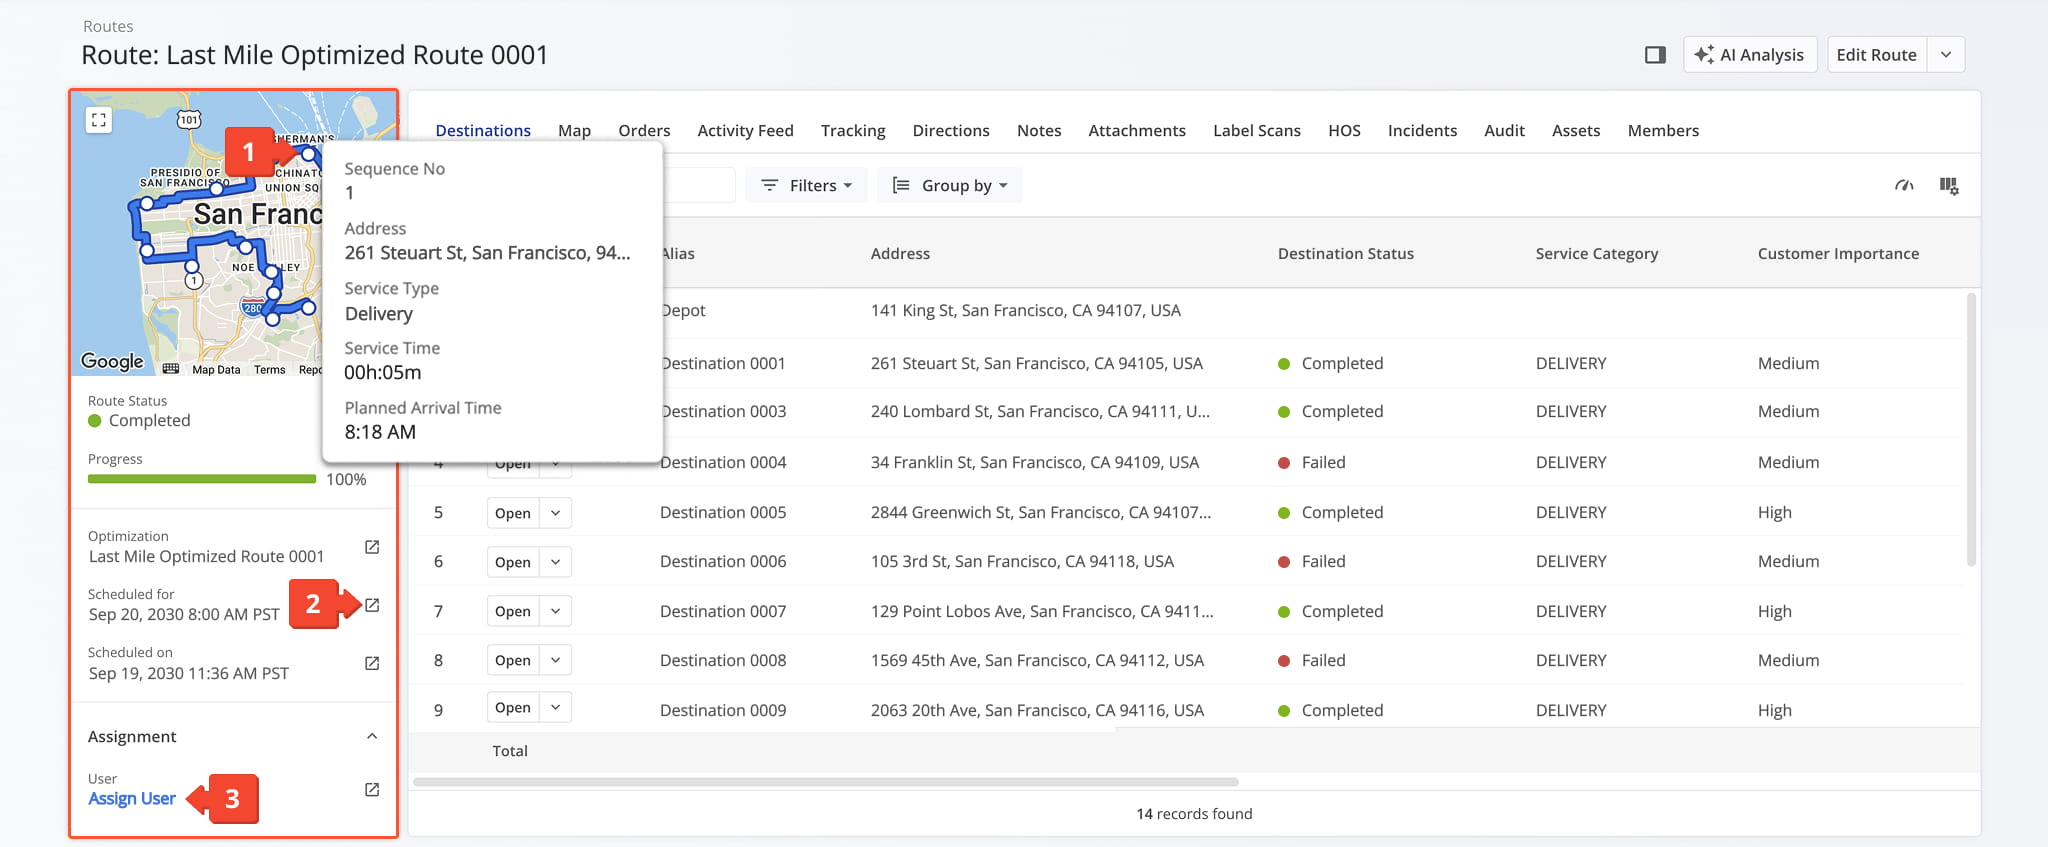
Task: Open the Activity Feed tab
Action: (x=745, y=131)
